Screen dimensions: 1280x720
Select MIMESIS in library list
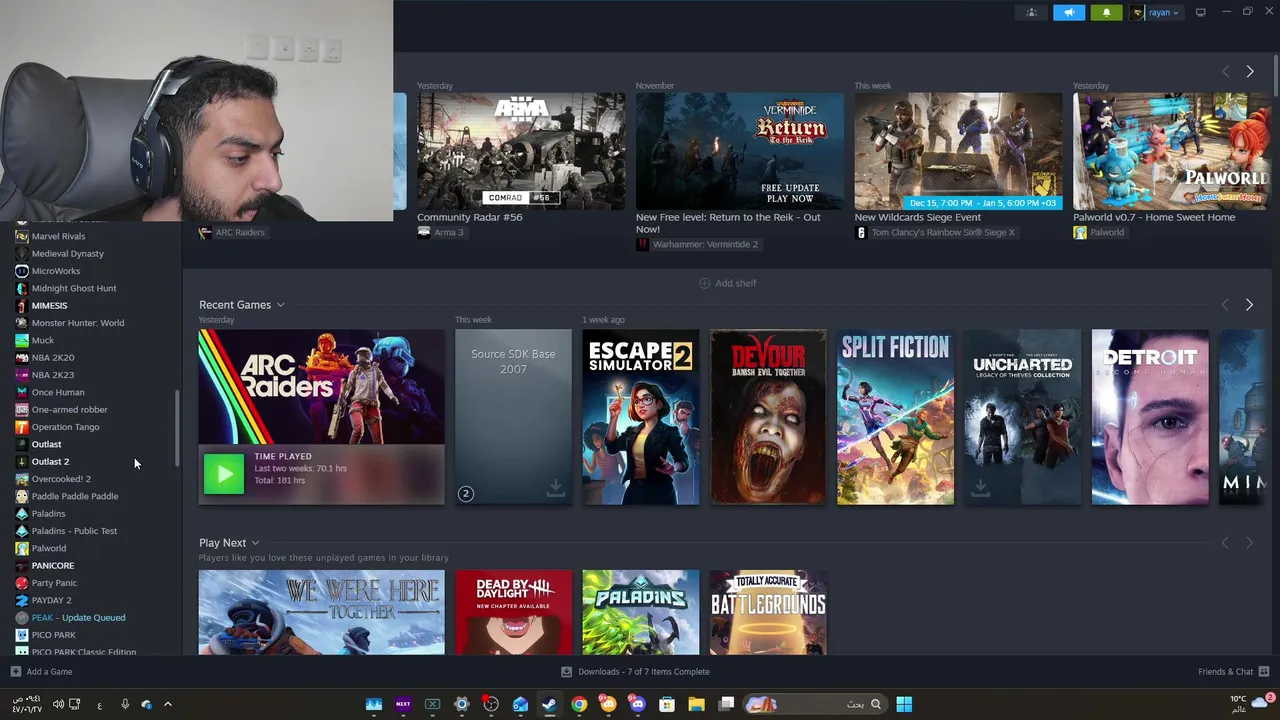pos(49,305)
